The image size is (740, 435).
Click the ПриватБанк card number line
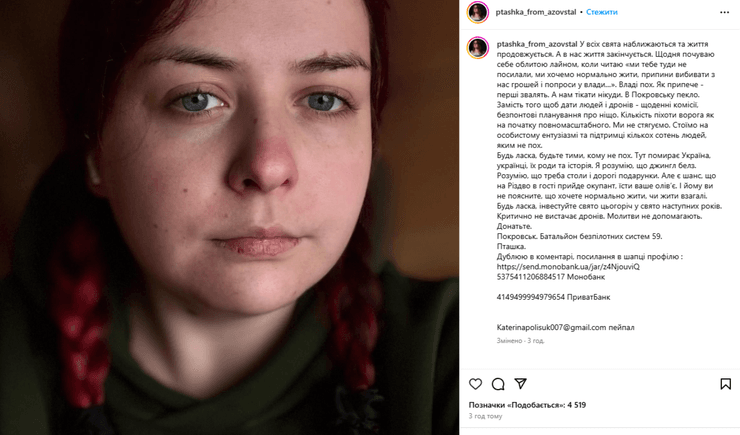(553, 297)
